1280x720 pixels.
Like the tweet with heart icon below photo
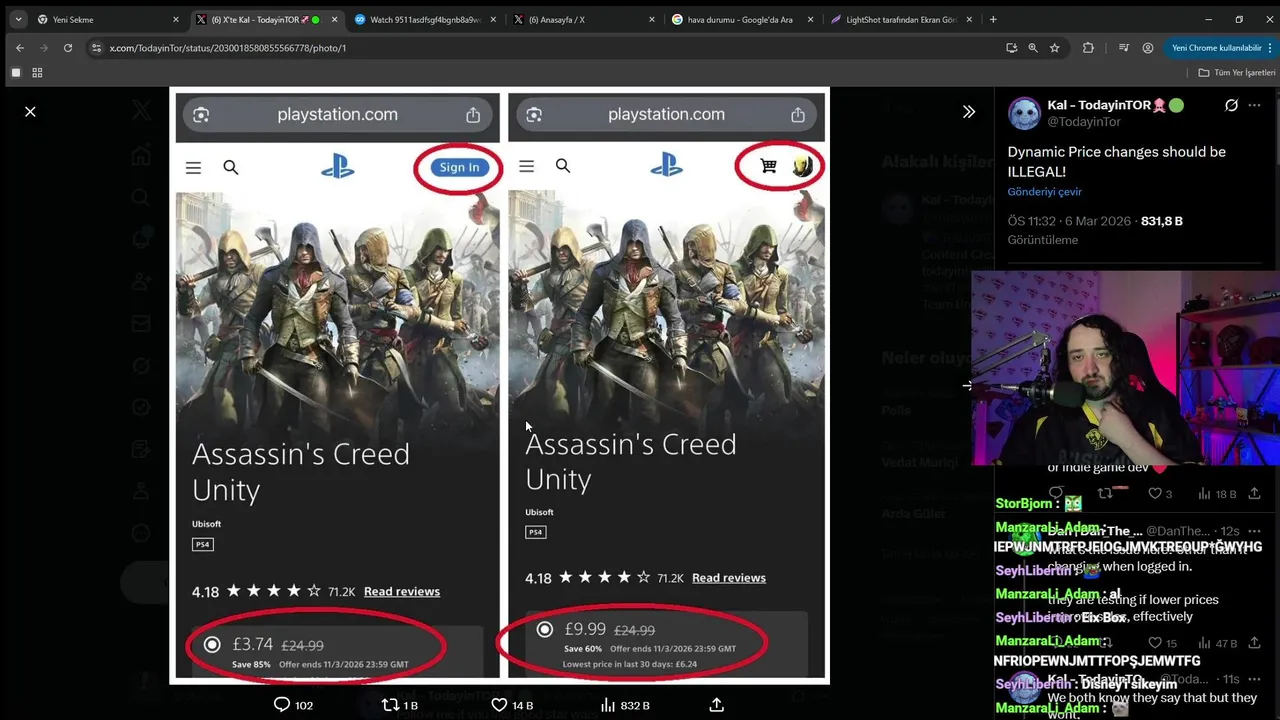pos(499,705)
